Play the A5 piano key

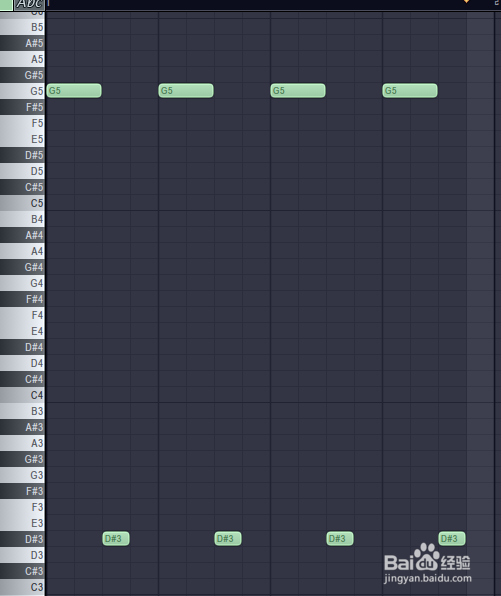pyautogui.click(x=22, y=59)
